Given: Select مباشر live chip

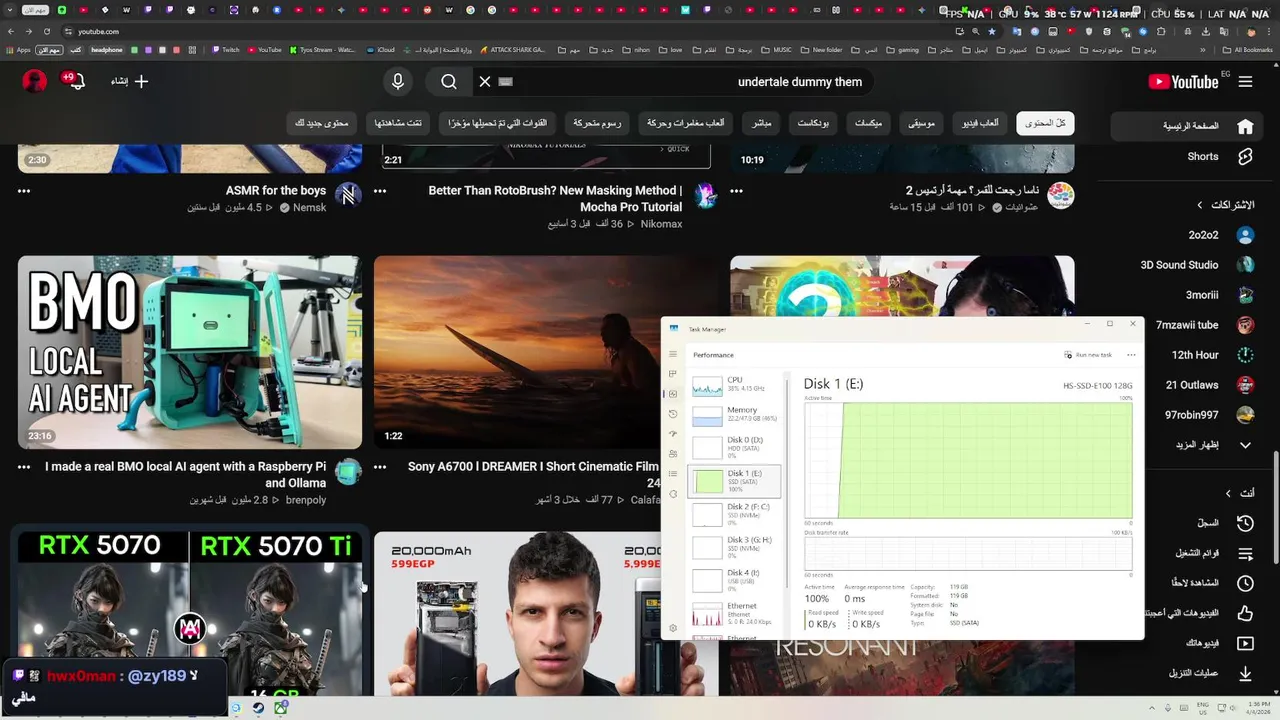Looking at the screenshot, I should (761, 123).
